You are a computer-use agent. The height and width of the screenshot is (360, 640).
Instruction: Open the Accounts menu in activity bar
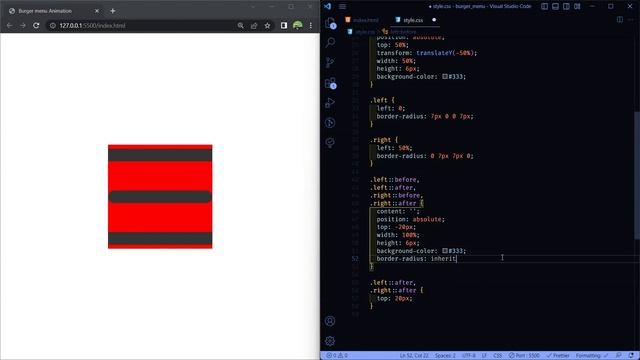pos(330,321)
